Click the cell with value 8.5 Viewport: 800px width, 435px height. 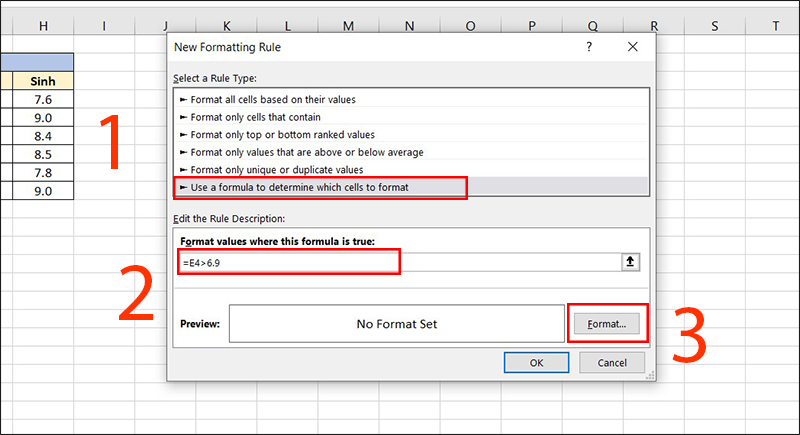[x=43, y=155]
